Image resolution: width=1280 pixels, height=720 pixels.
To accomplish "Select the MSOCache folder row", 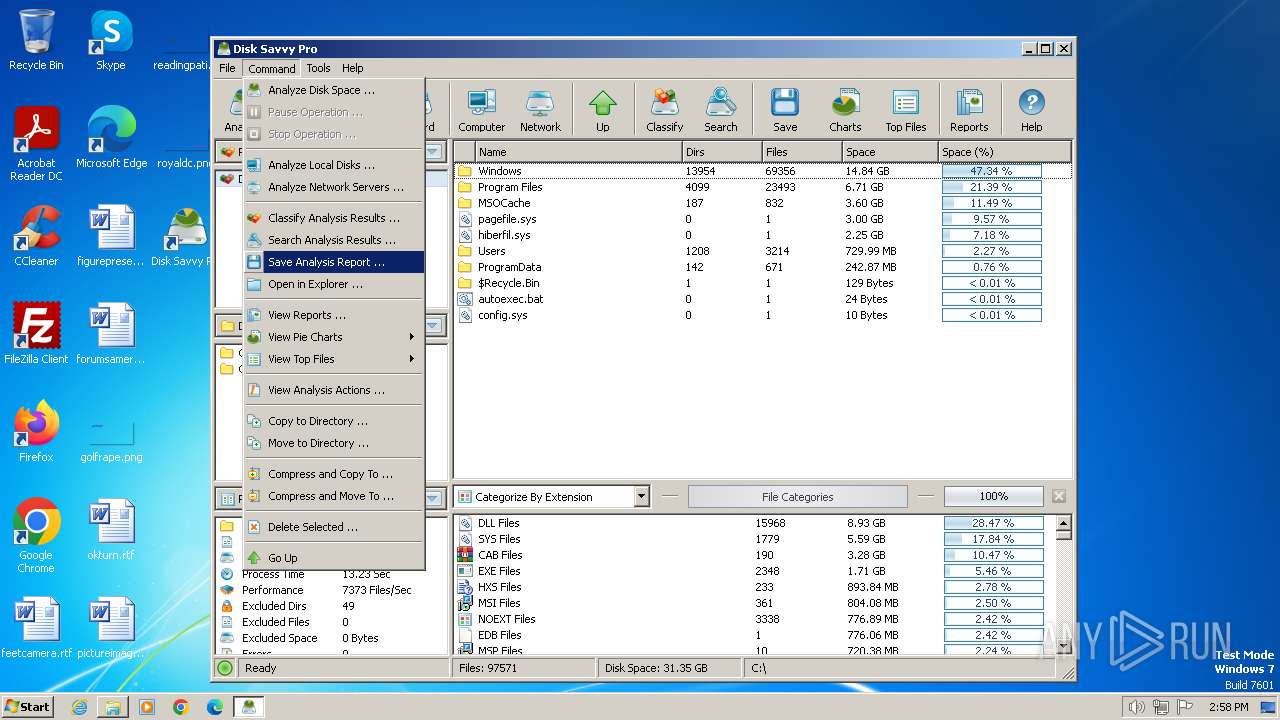I will [x=763, y=203].
